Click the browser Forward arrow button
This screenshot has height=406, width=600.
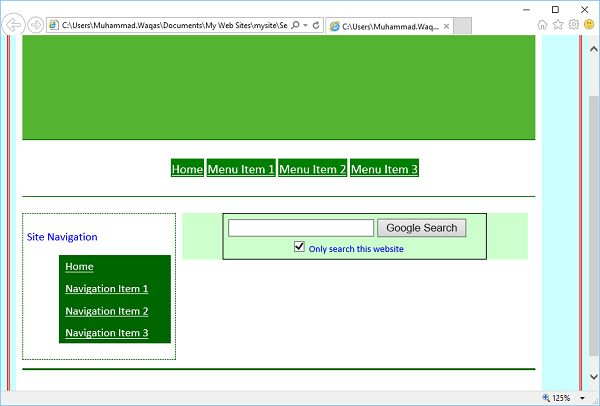tap(36, 24)
